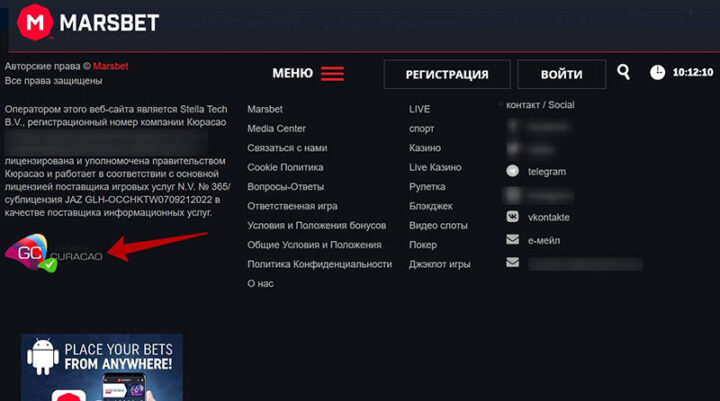This screenshot has height=401, width=720.
Task: Open Джекпот игры link
Action: click(x=439, y=264)
